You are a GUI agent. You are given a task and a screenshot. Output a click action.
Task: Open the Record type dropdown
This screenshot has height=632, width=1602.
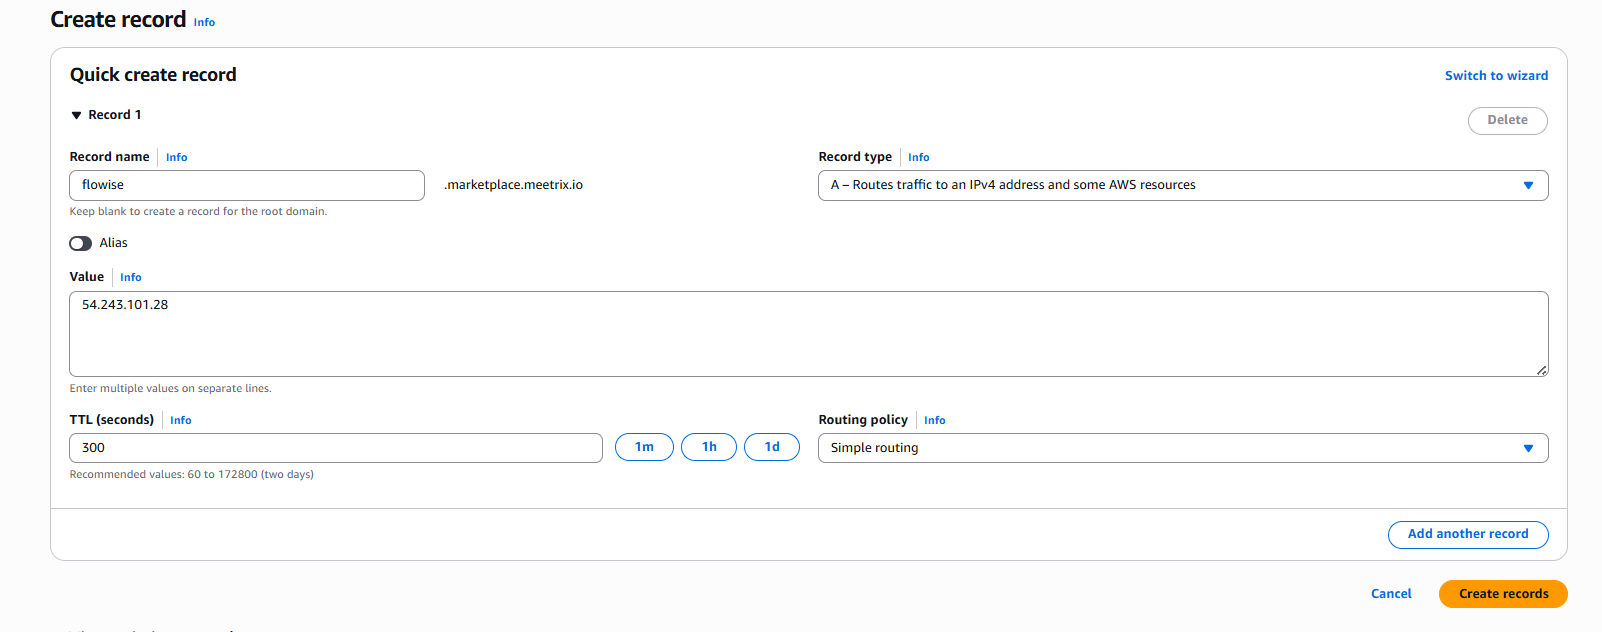[x=1183, y=185]
